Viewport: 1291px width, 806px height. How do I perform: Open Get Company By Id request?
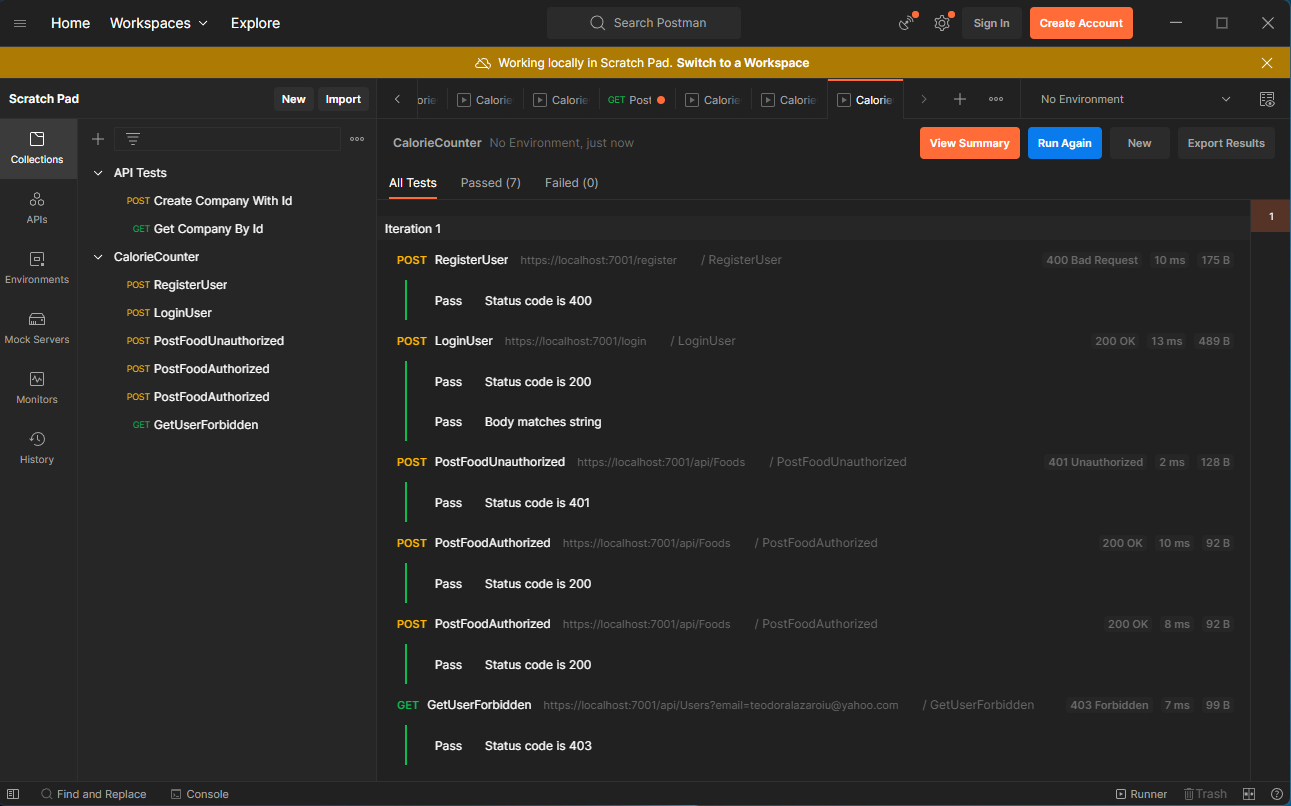click(x=198, y=229)
